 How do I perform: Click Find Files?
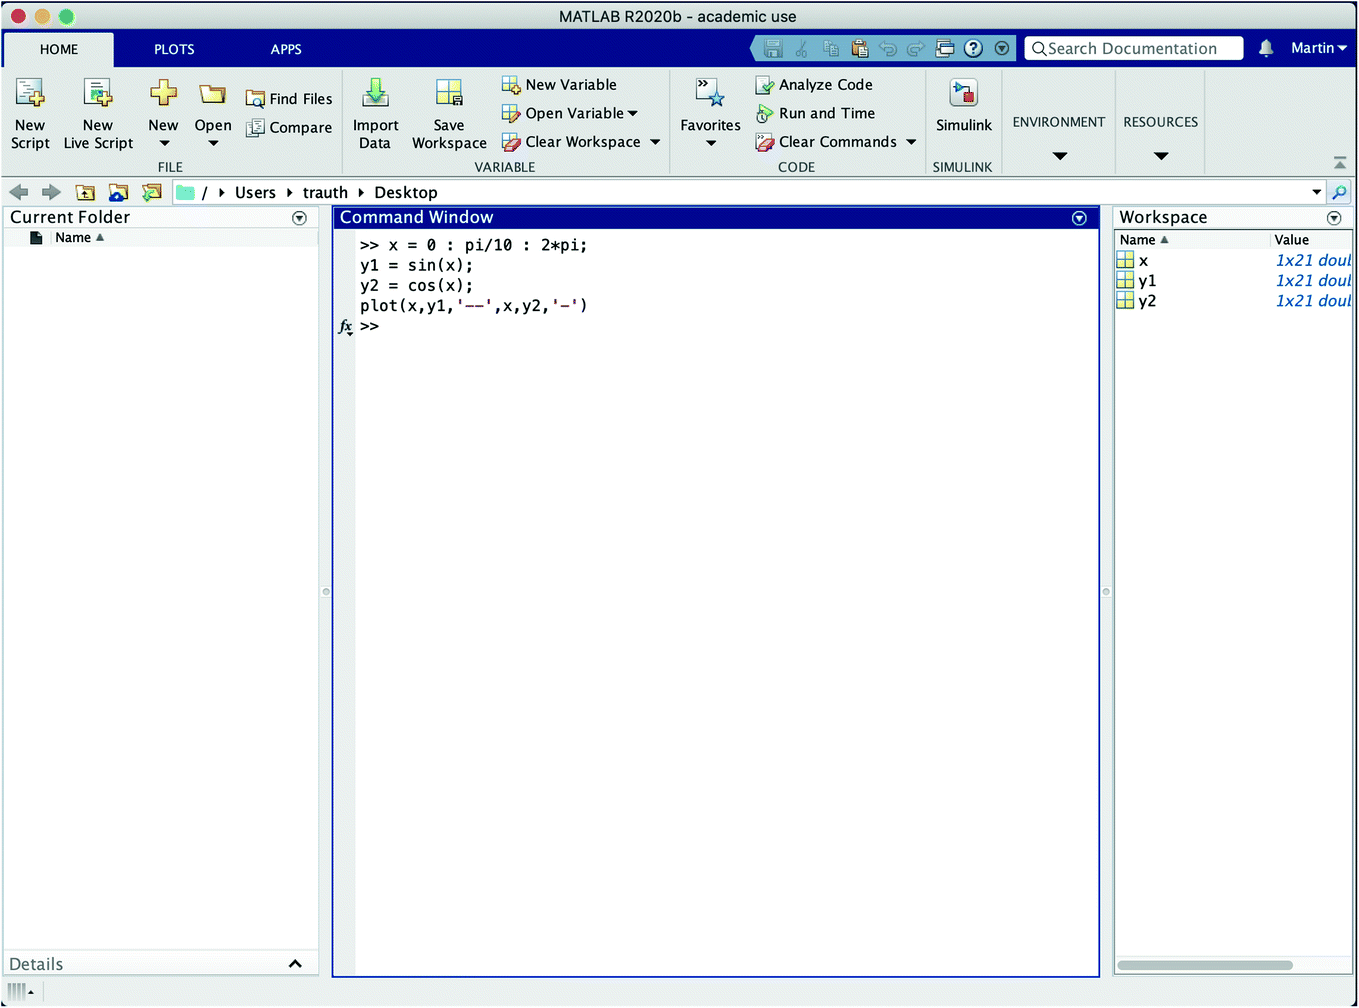[x=289, y=99]
